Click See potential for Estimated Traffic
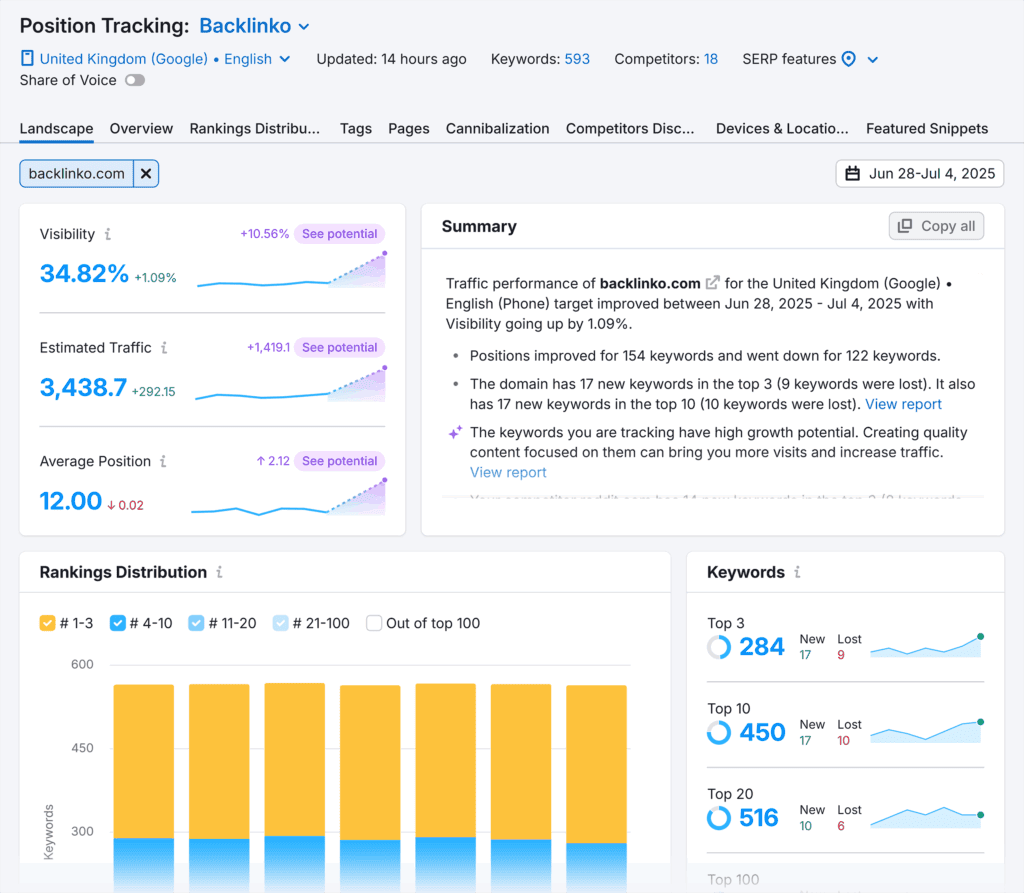Viewport: 1024px width, 893px height. click(339, 348)
